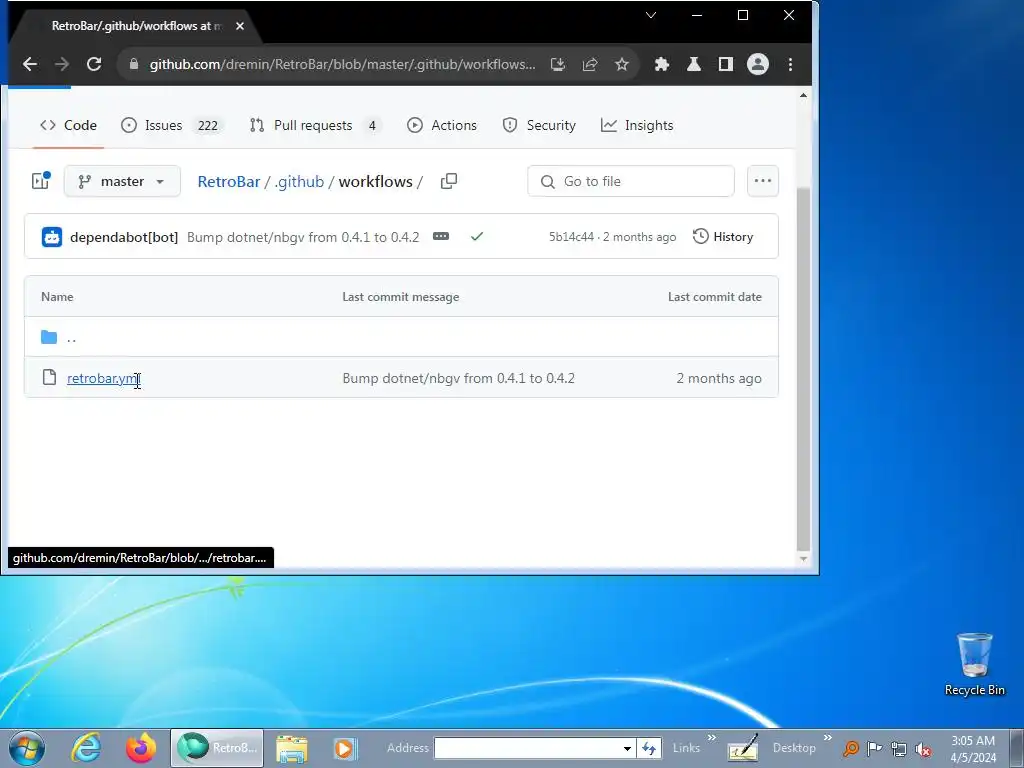Open the tab search chevron
Image resolution: width=1024 pixels, height=768 pixels.
(650, 15)
